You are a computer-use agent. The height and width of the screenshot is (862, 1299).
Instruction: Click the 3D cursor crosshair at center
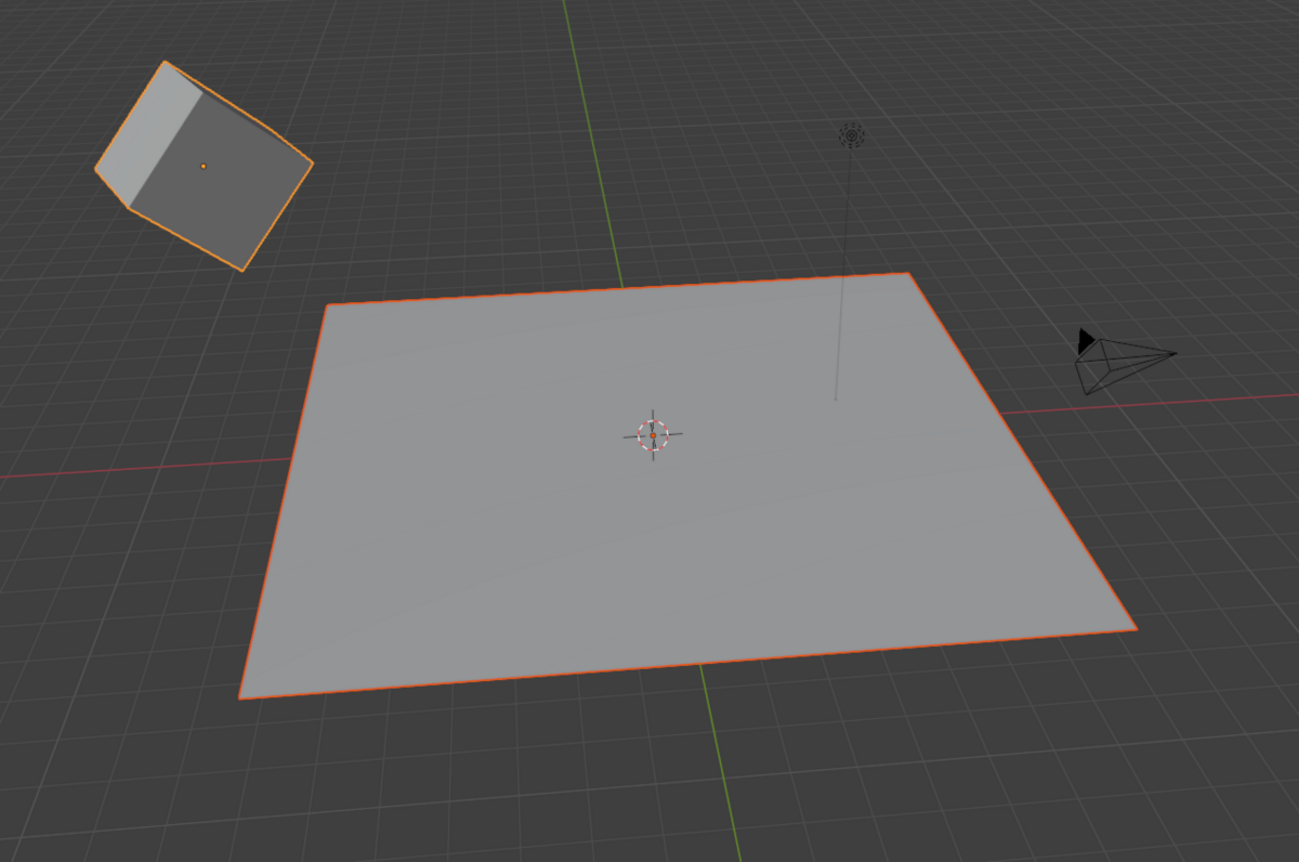point(655,434)
